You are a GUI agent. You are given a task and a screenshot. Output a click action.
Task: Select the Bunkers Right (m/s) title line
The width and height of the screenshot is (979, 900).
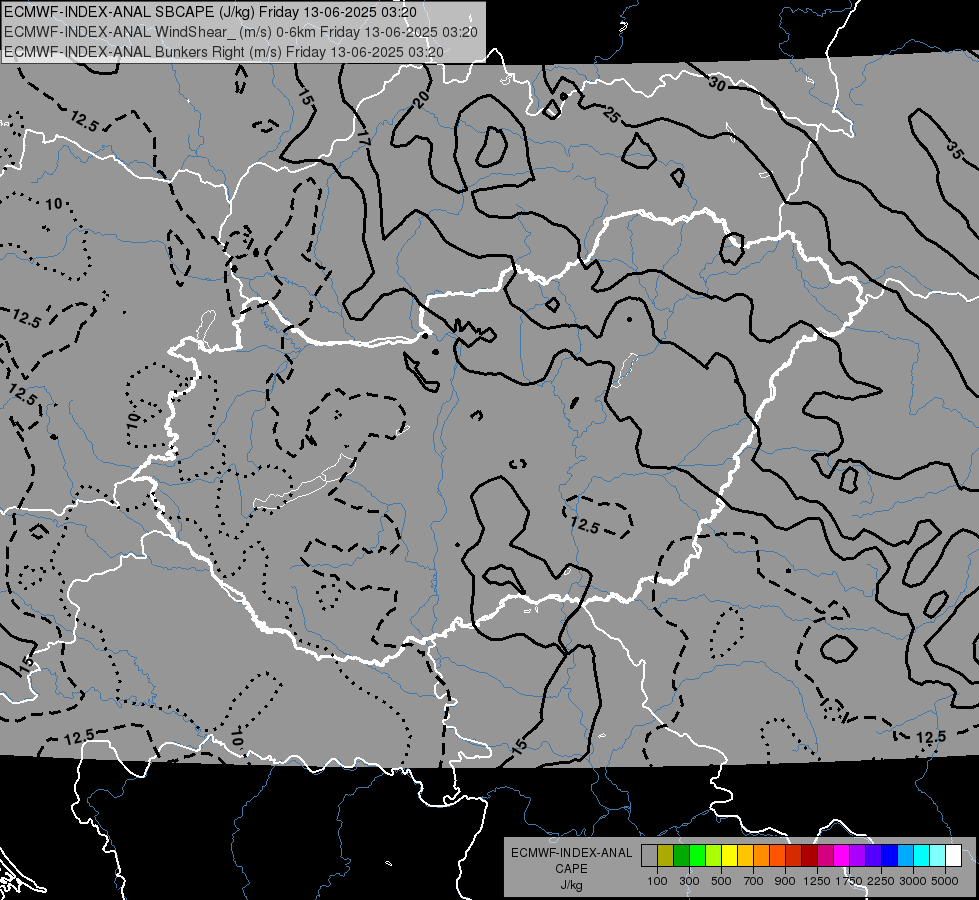tap(224, 52)
